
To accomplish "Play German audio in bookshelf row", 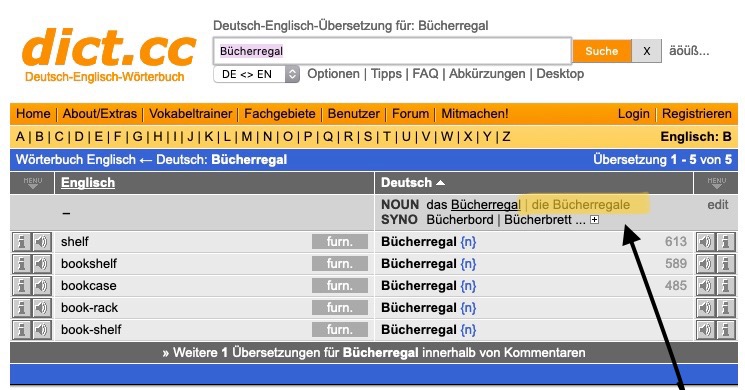I will pyautogui.click(x=706, y=264).
